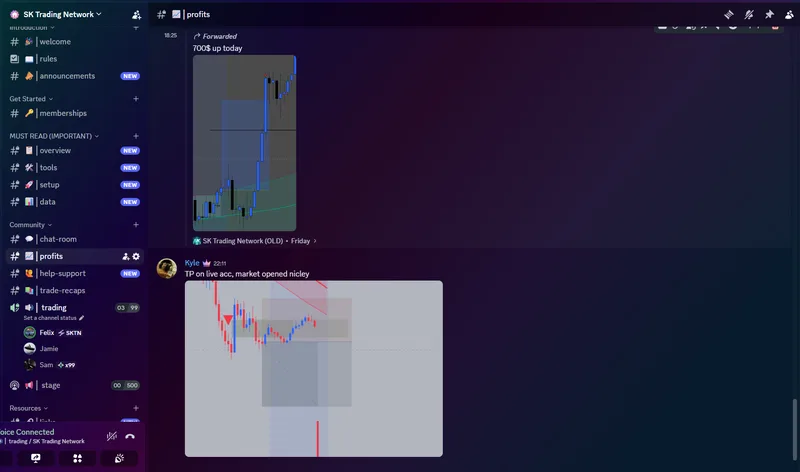Open the welcome channel
This screenshot has width=800, height=472.
pyautogui.click(x=74, y=42)
